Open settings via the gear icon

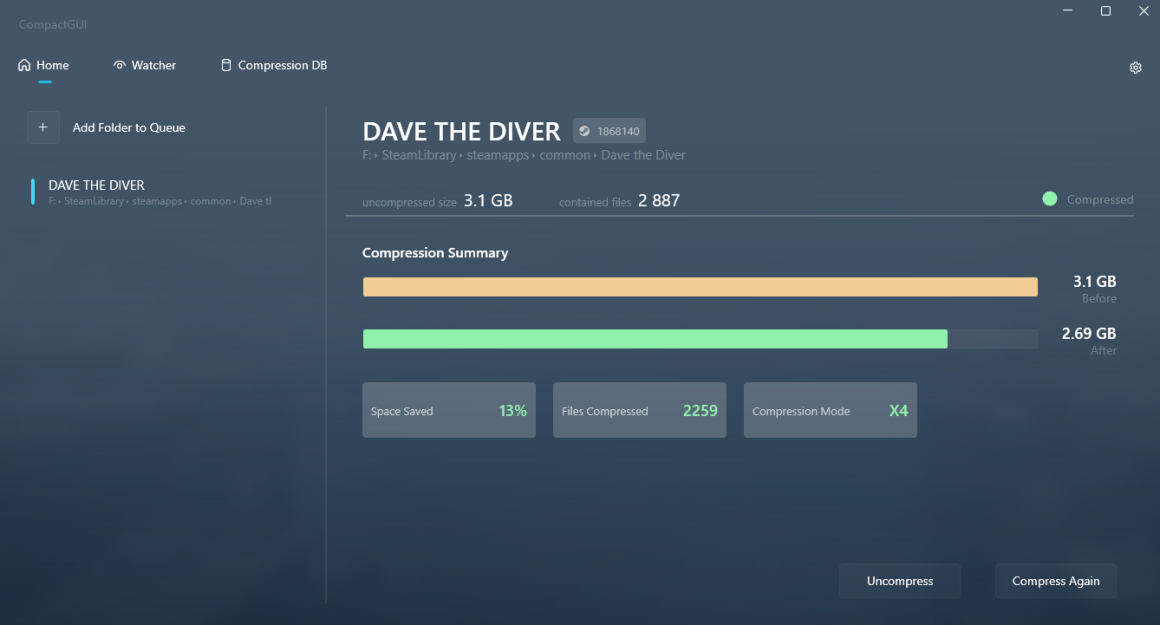pyautogui.click(x=1135, y=68)
